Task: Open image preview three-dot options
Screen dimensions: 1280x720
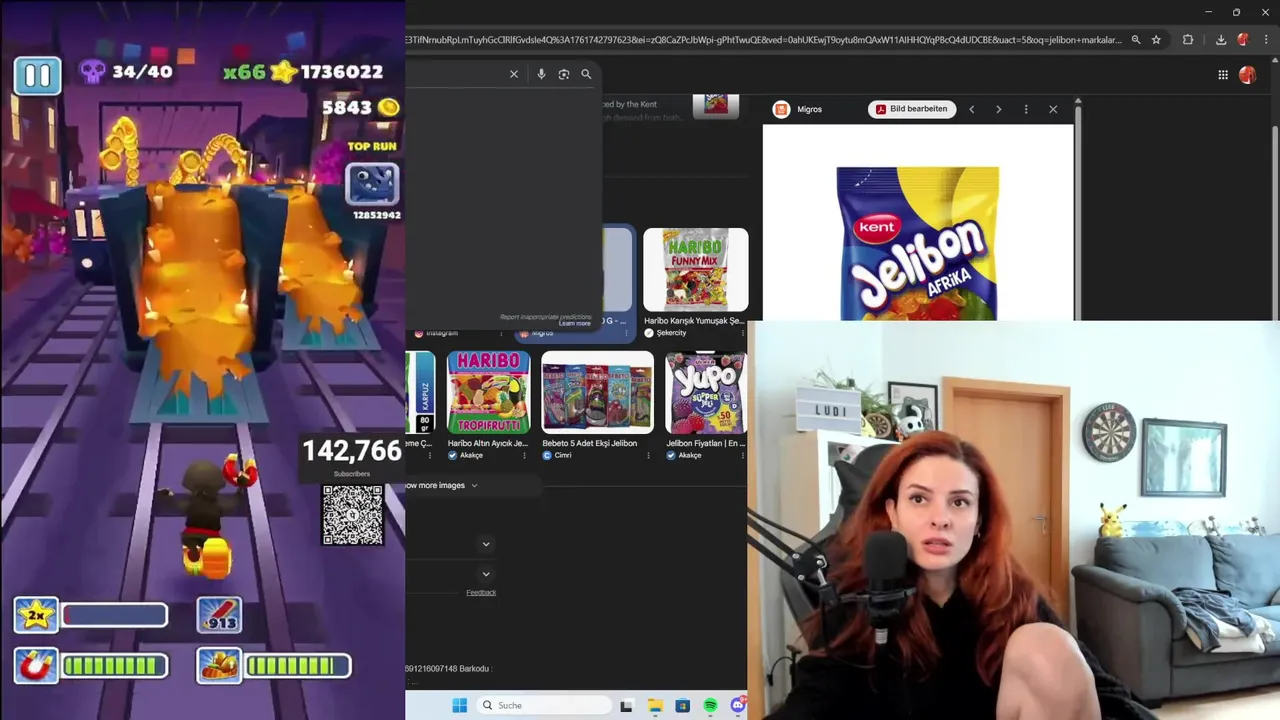Action: [1026, 109]
